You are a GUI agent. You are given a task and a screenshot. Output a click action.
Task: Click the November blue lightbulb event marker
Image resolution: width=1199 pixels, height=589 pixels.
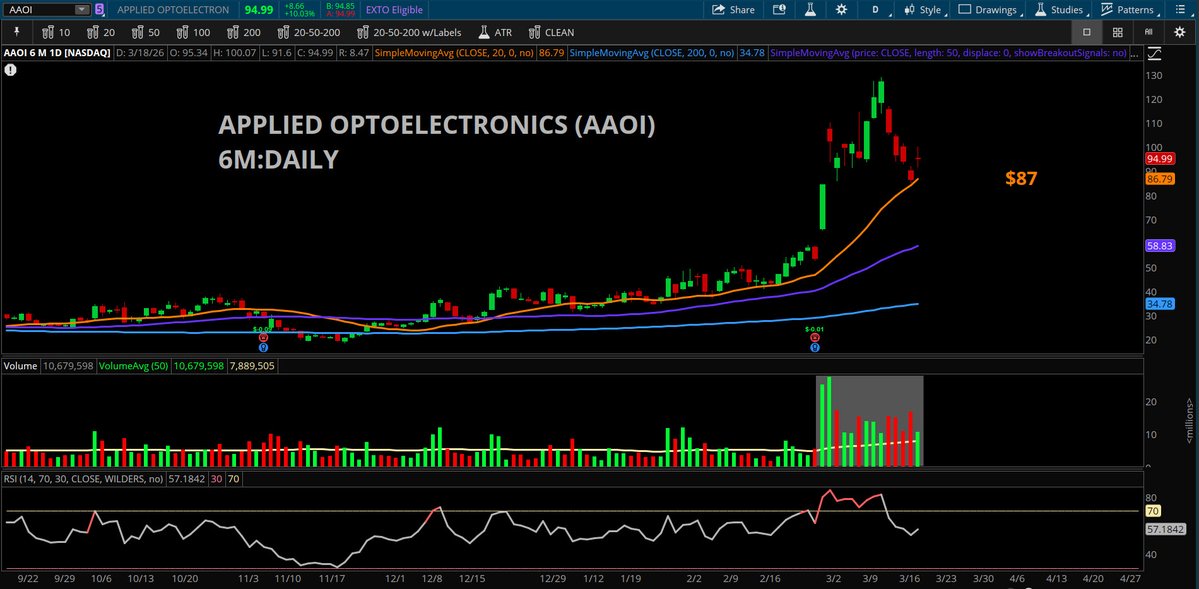[x=264, y=347]
